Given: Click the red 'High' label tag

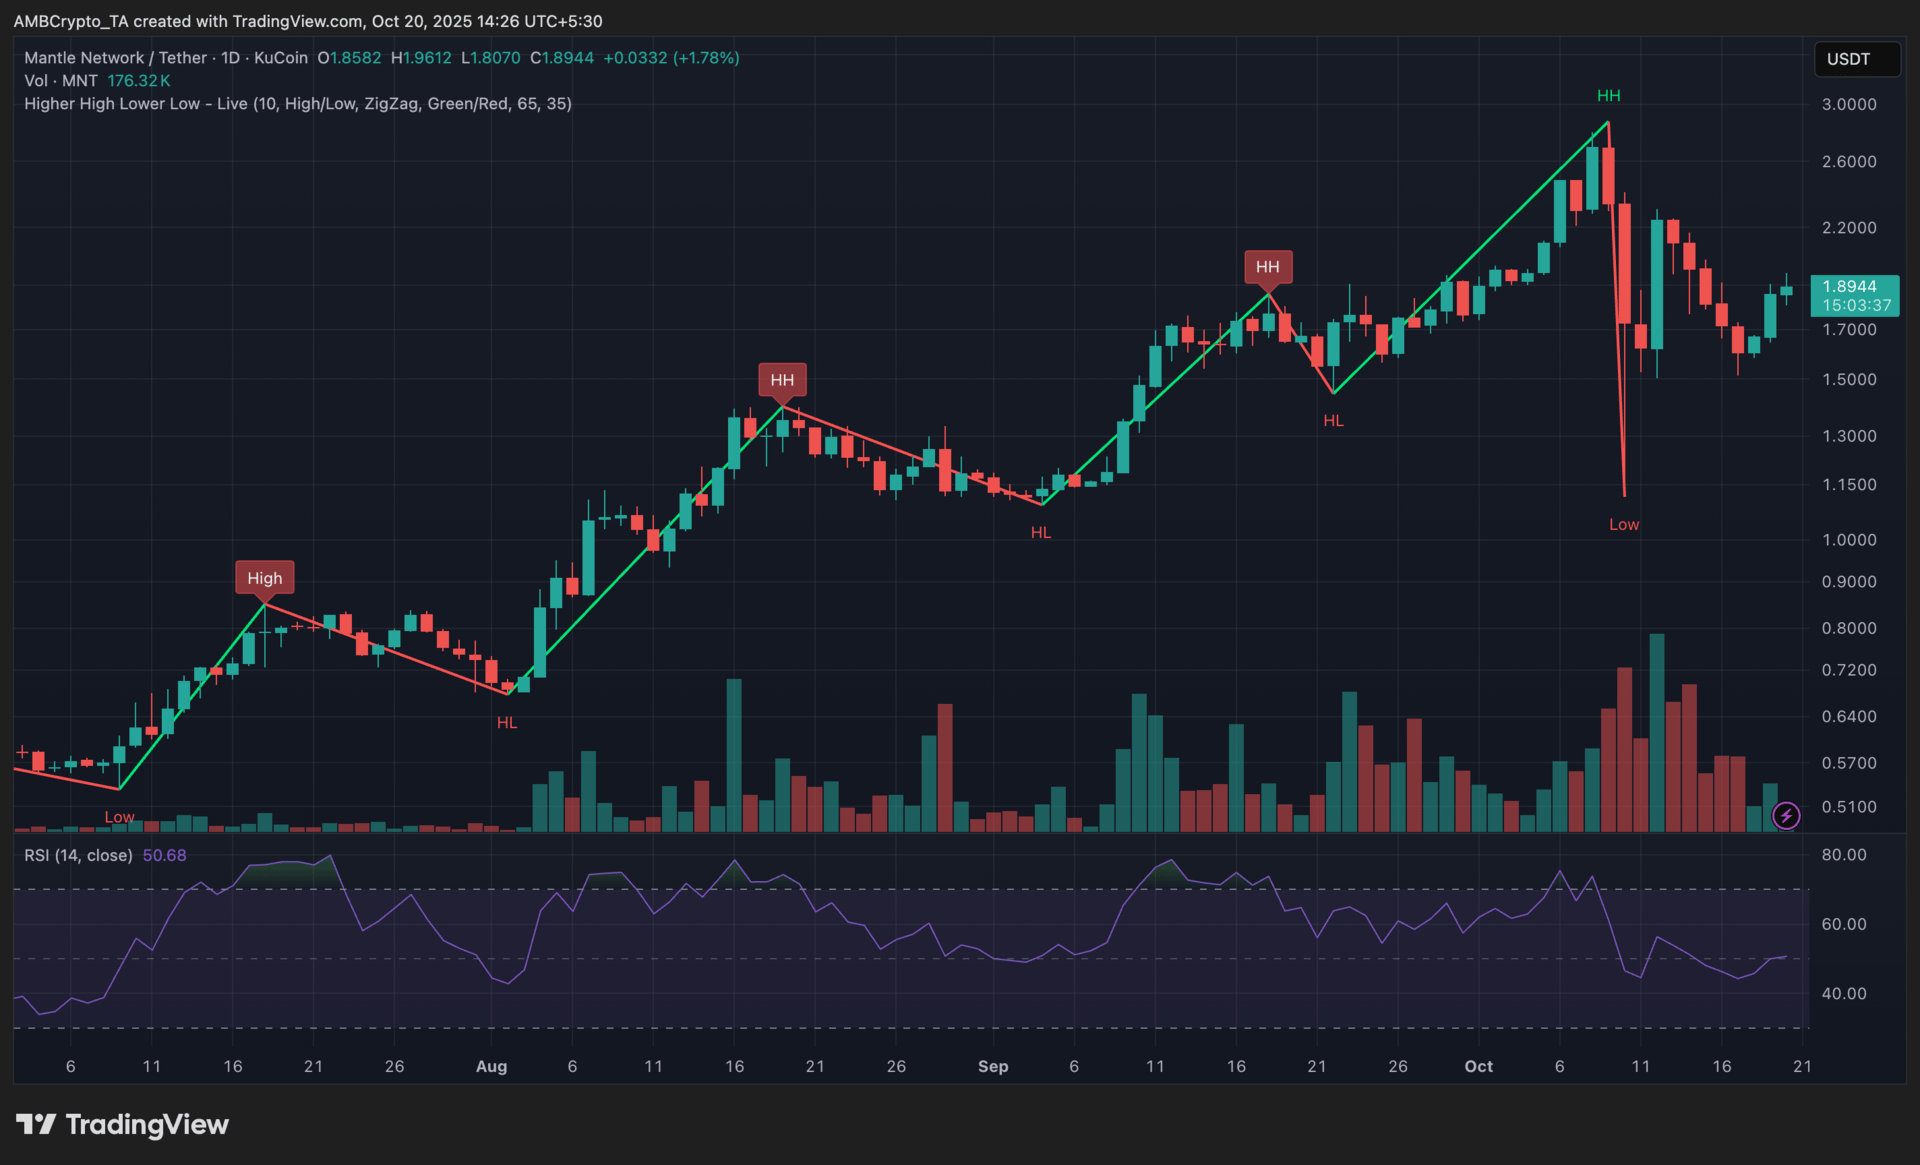Looking at the screenshot, I should [x=265, y=578].
